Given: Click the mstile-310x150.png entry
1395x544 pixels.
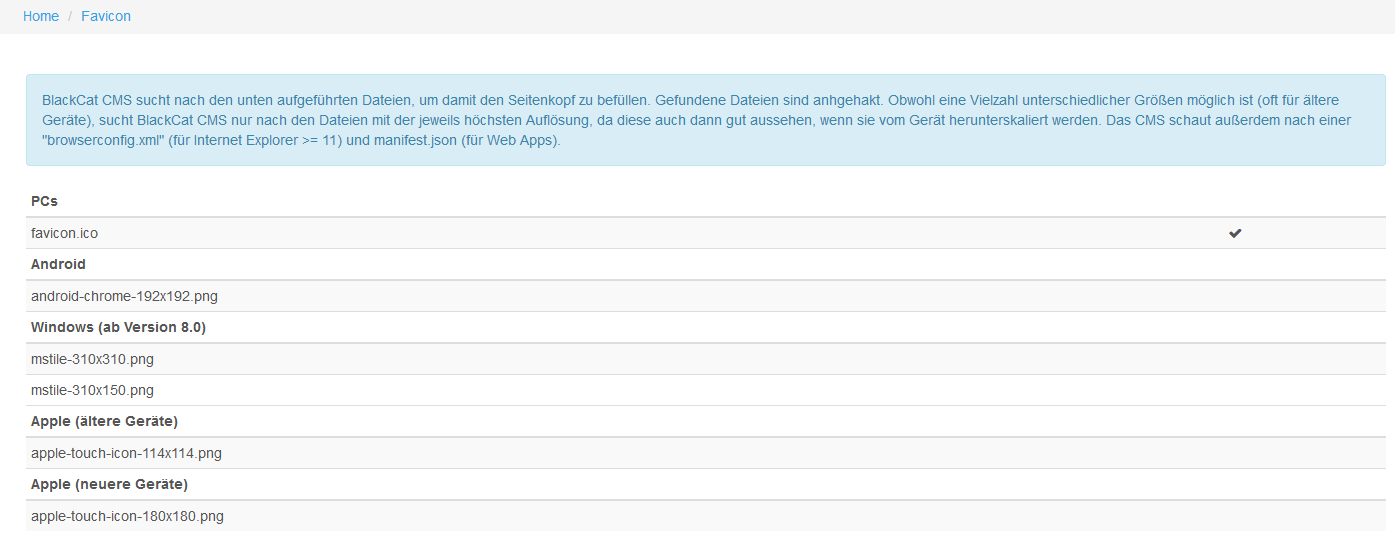Looking at the screenshot, I should coord(93,390).
